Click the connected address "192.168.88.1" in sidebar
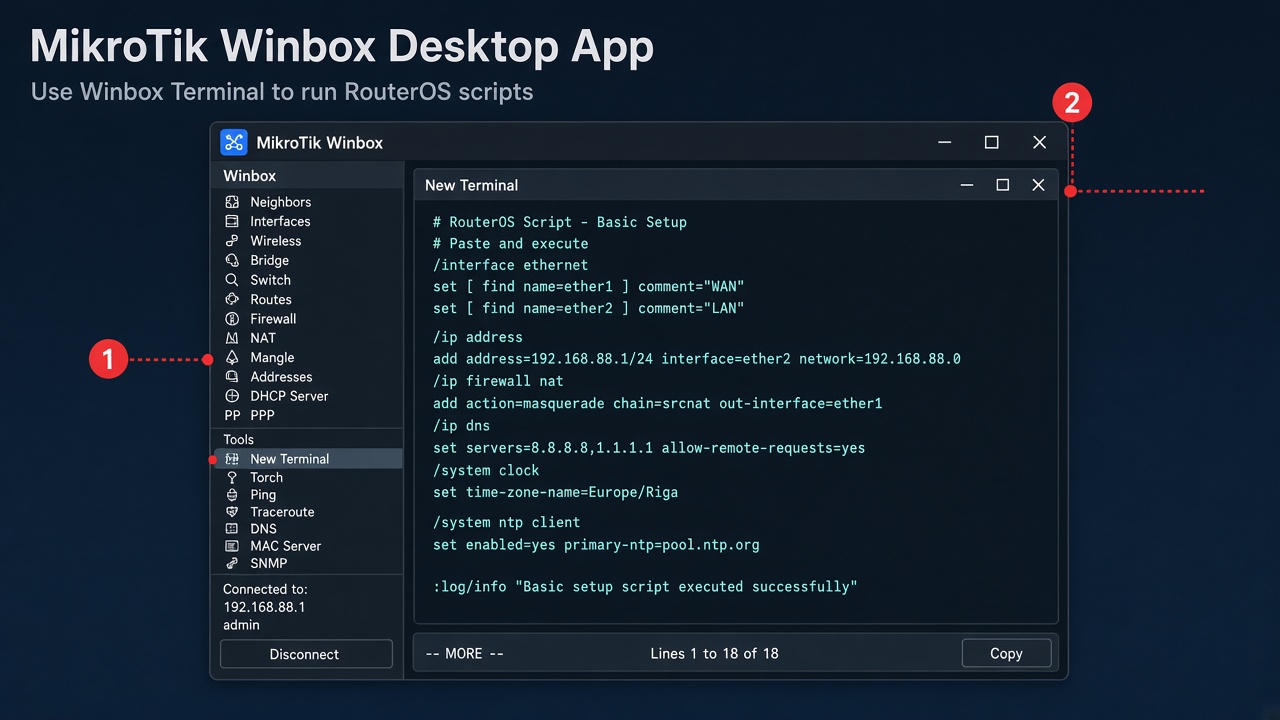Viewport: 1280px width, 720px height. point(264,607)
